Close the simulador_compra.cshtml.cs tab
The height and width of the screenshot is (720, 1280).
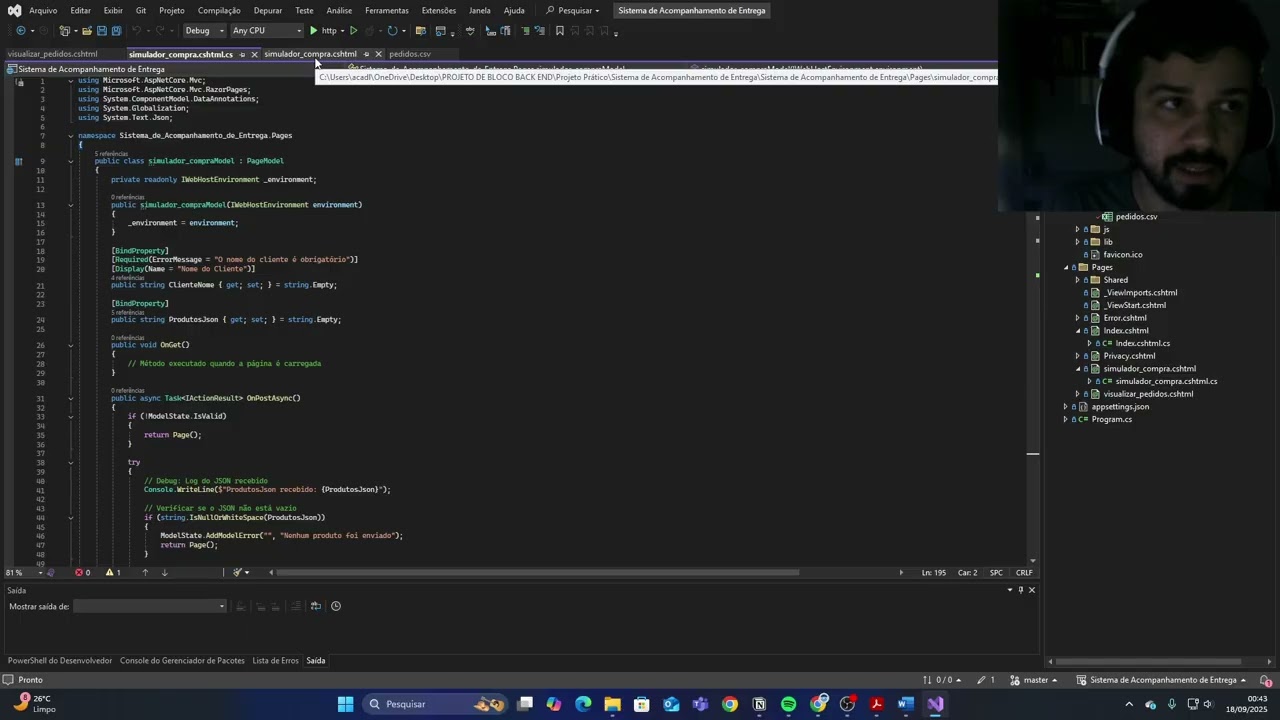[x=255, y=54]
